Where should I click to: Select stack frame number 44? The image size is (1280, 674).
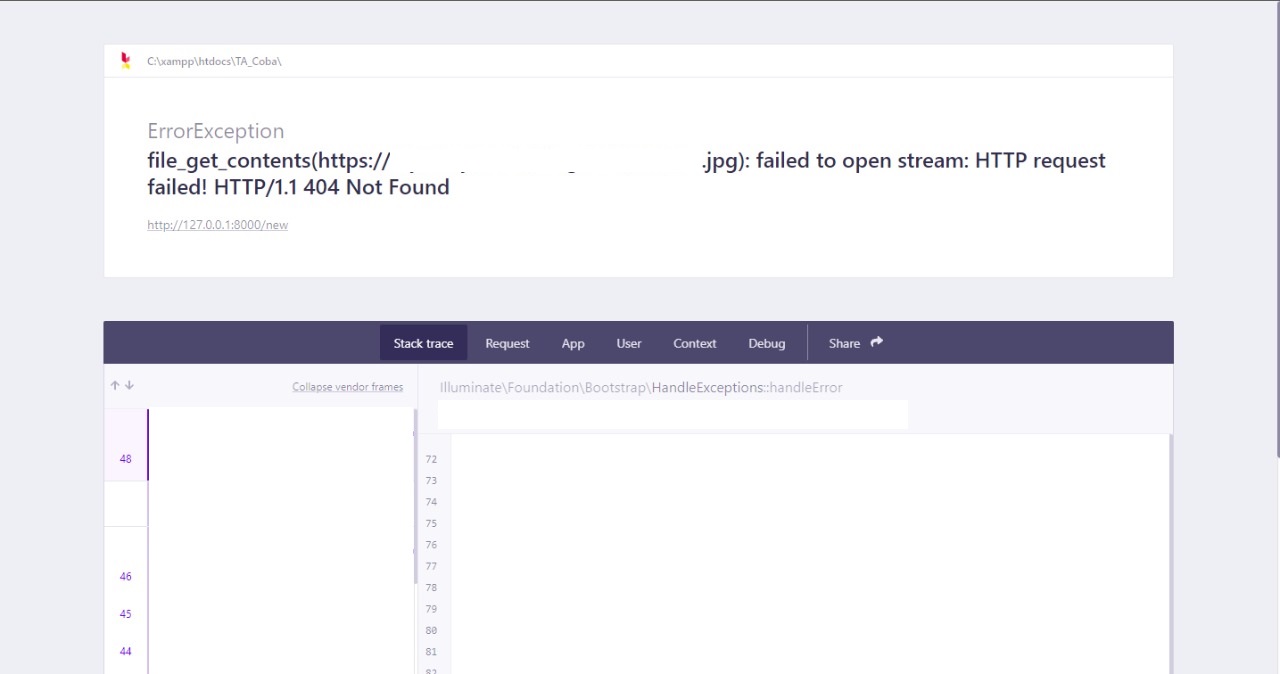126,651
